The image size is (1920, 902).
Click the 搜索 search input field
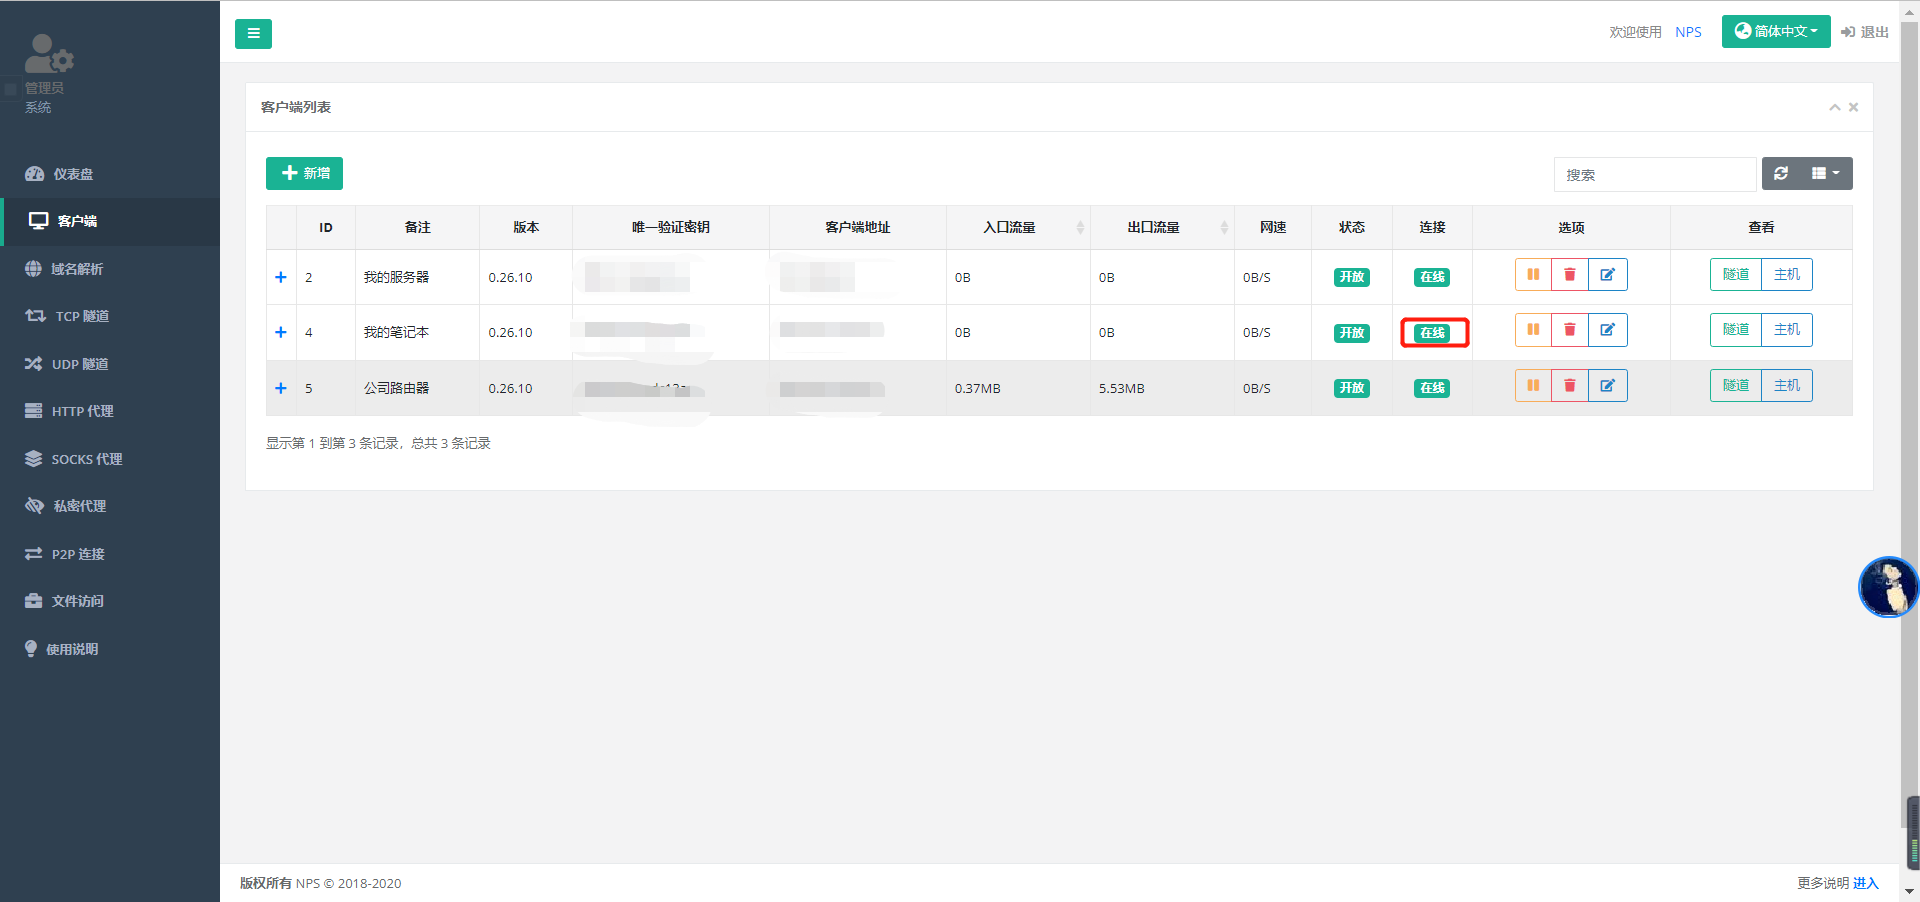tap(1654, 175)
